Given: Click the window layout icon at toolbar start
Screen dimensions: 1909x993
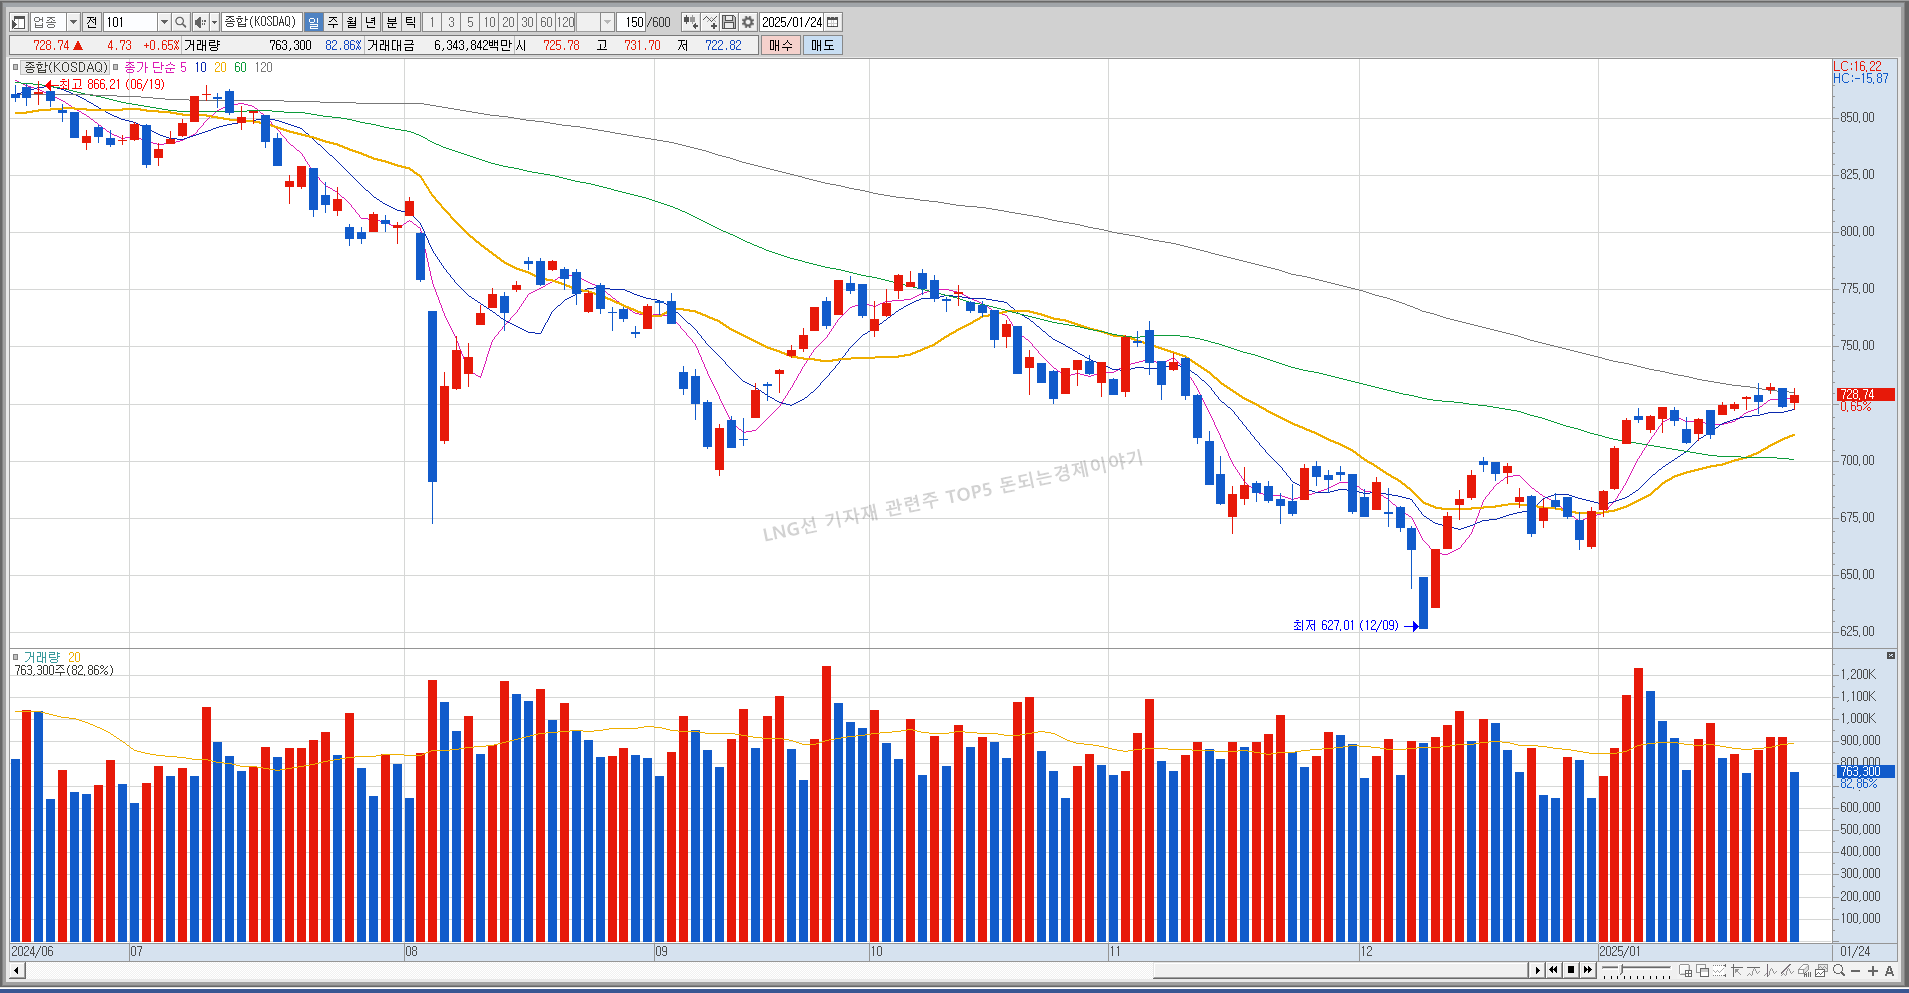Looking at the screenshot, I should pyautogui.click(x=18, y=22).
